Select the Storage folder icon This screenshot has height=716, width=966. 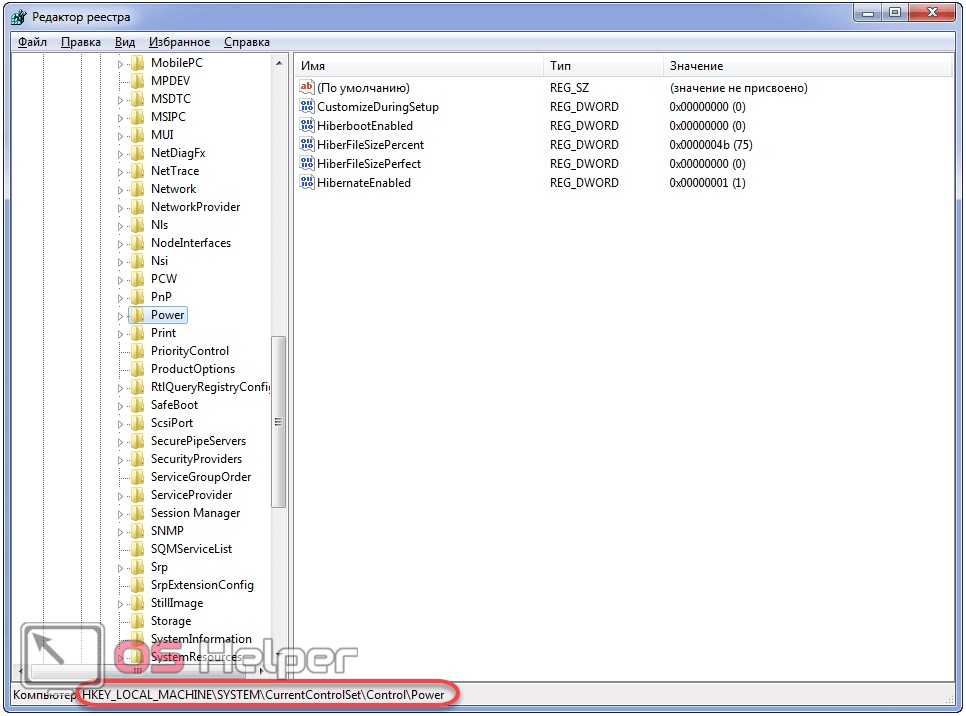pyautogui.click(x=138, y=621)
